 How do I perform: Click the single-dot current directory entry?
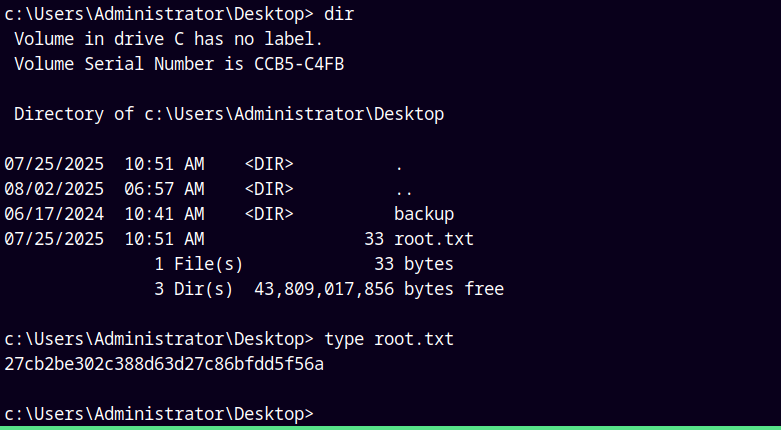pyautogui.click(x=399, y=166)
